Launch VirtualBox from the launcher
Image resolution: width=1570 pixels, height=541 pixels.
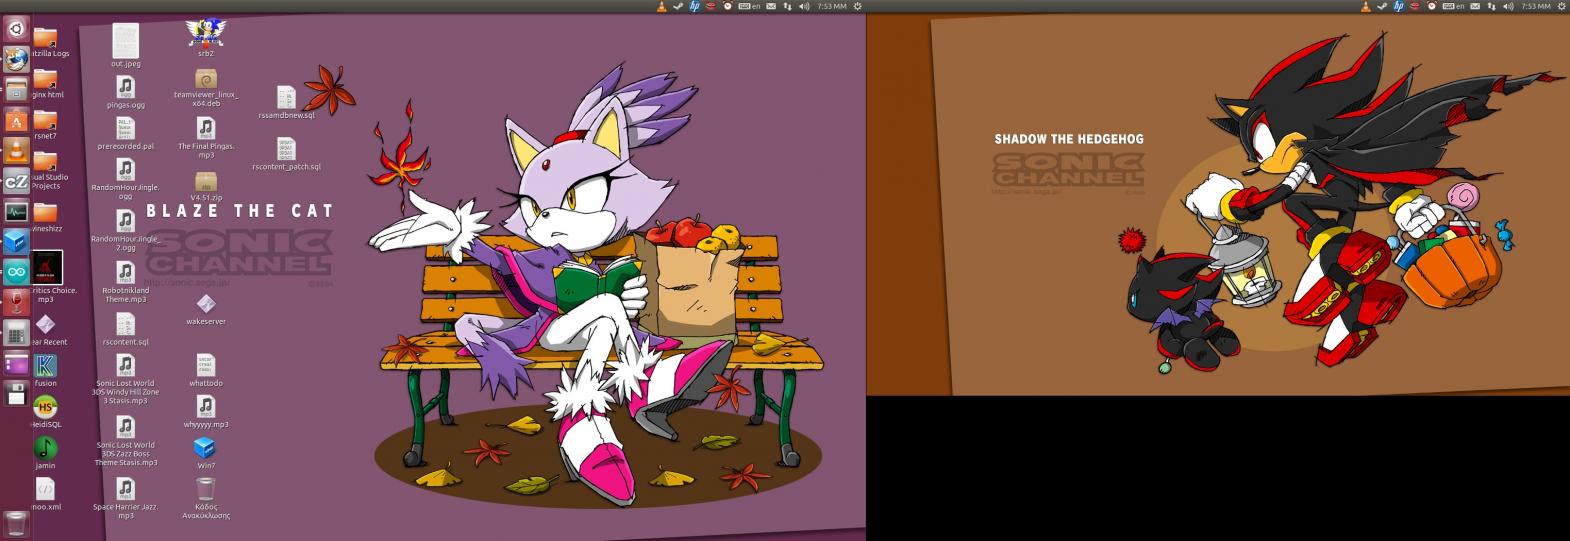[x=16, y=242]
